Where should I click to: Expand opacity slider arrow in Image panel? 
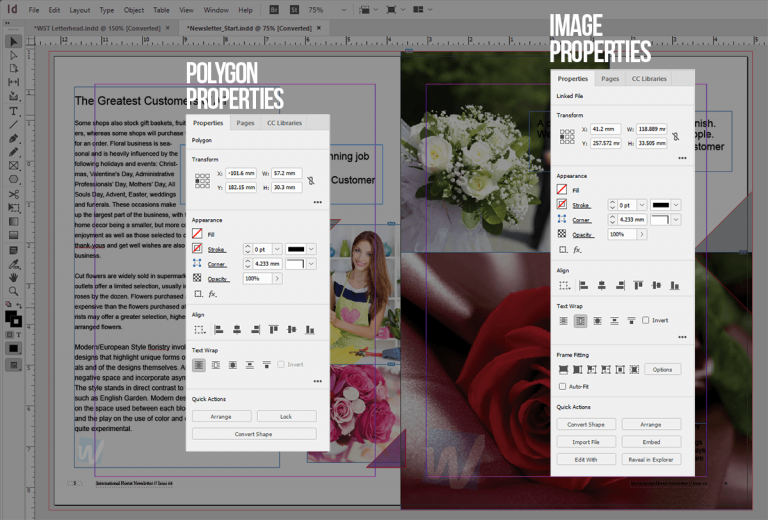pyautogui.click(x=642, y=235)
